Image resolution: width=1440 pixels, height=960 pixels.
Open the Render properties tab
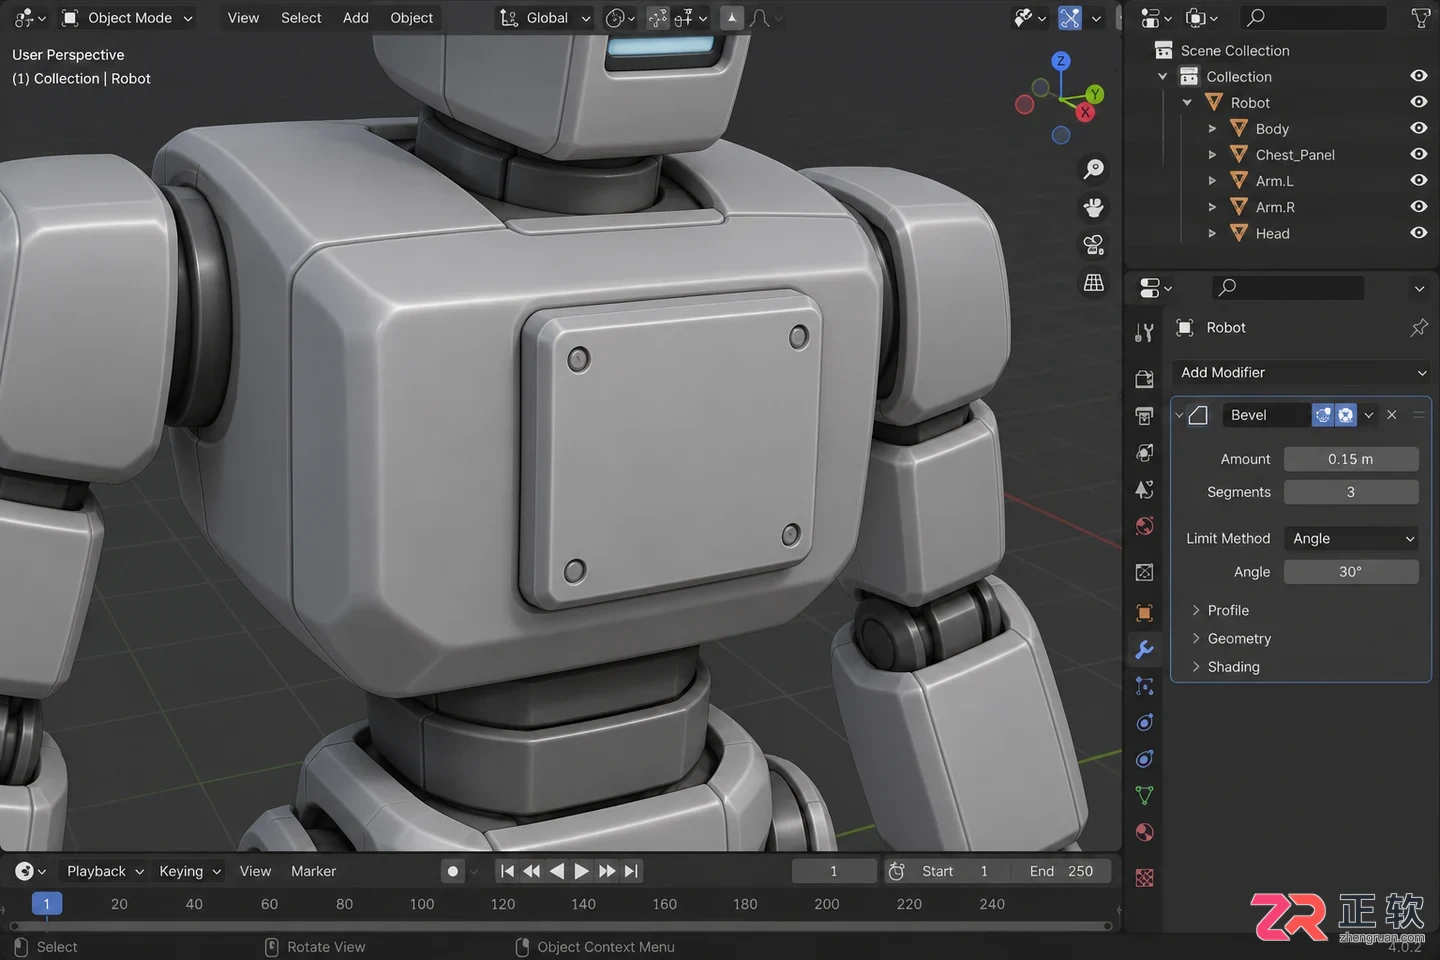click(x=1145, y=379)
